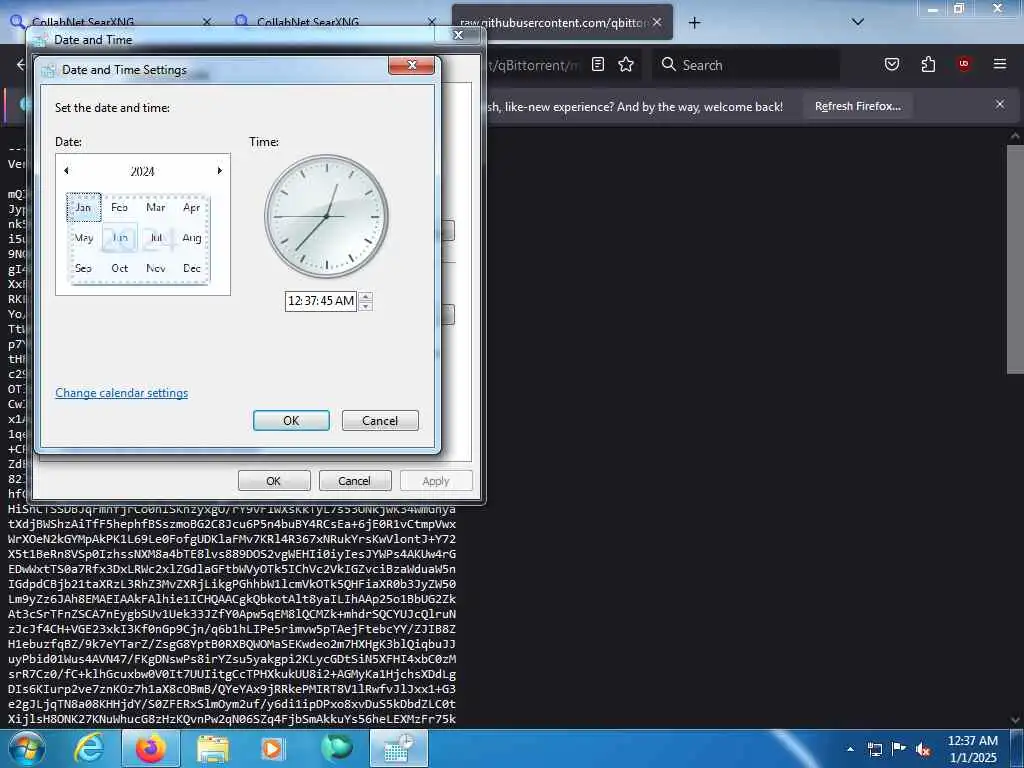Screen dimensions: 1024x768
Task: Switch to the githubusercontent Firefox tab
Action: [554, 23]
